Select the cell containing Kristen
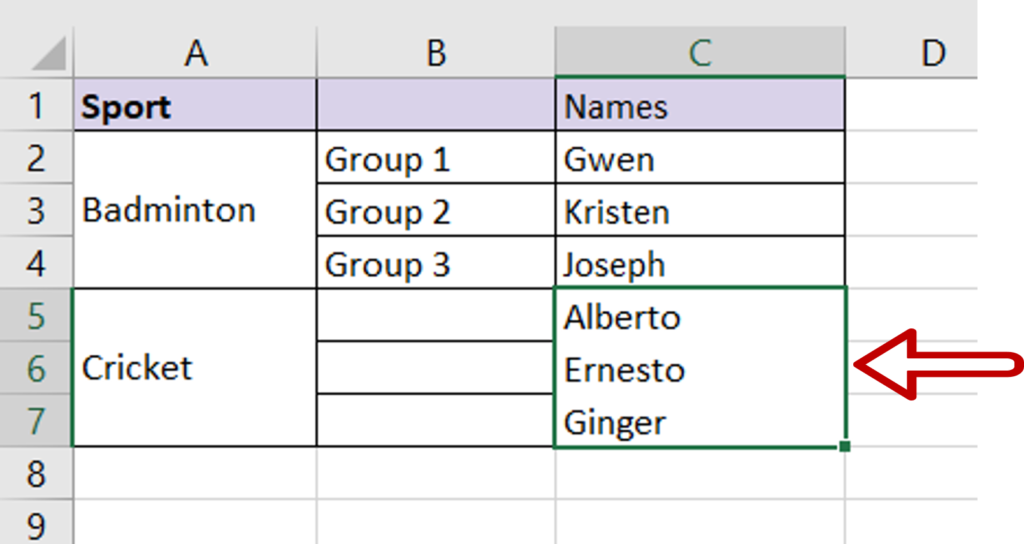This screenshot has width=1024, height=544. pos(700,210)
